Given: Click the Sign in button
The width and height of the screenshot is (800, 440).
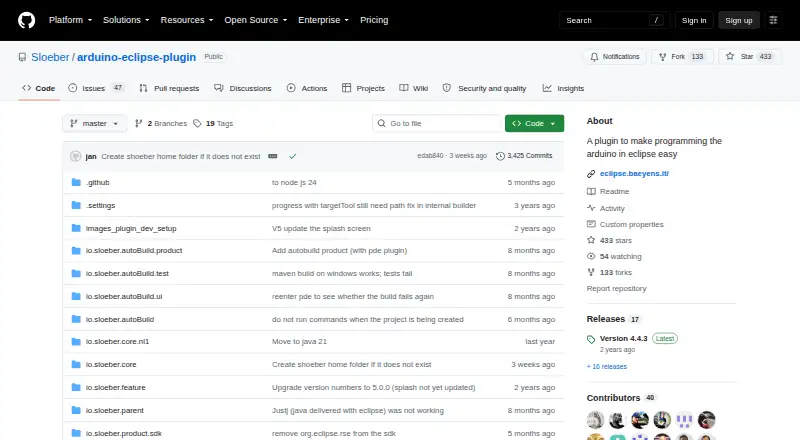Looking at the screenshot, I should tap(694, 20).
